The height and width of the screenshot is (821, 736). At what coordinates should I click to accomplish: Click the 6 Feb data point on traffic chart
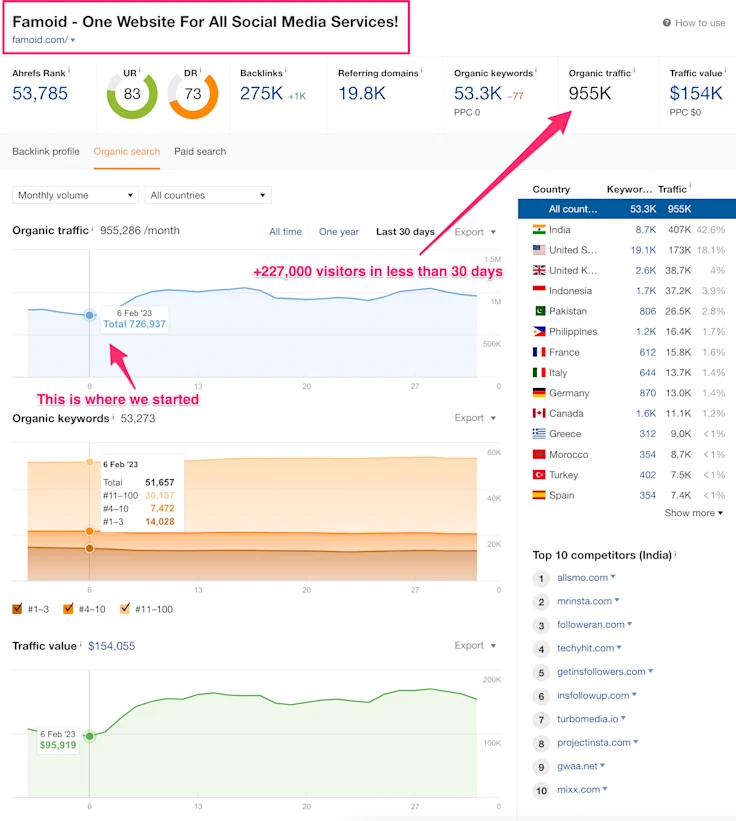tap(89, 315)
